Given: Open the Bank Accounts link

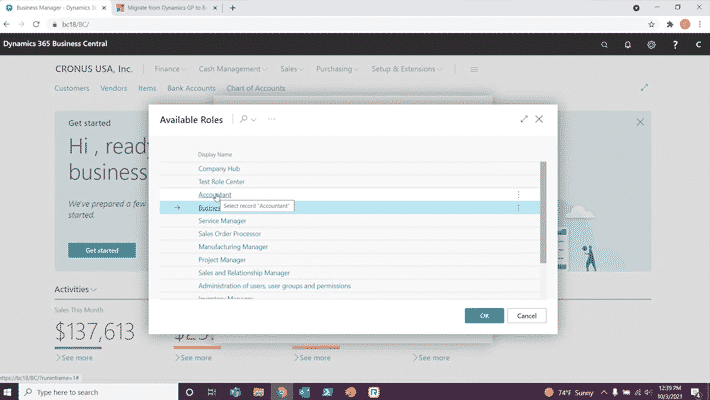Looking at the screenshot, I should coord(191,88).
